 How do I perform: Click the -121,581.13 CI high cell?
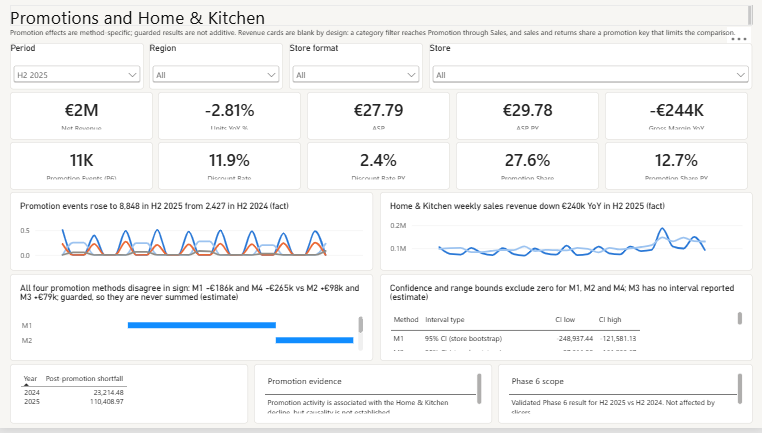[618, 338]
